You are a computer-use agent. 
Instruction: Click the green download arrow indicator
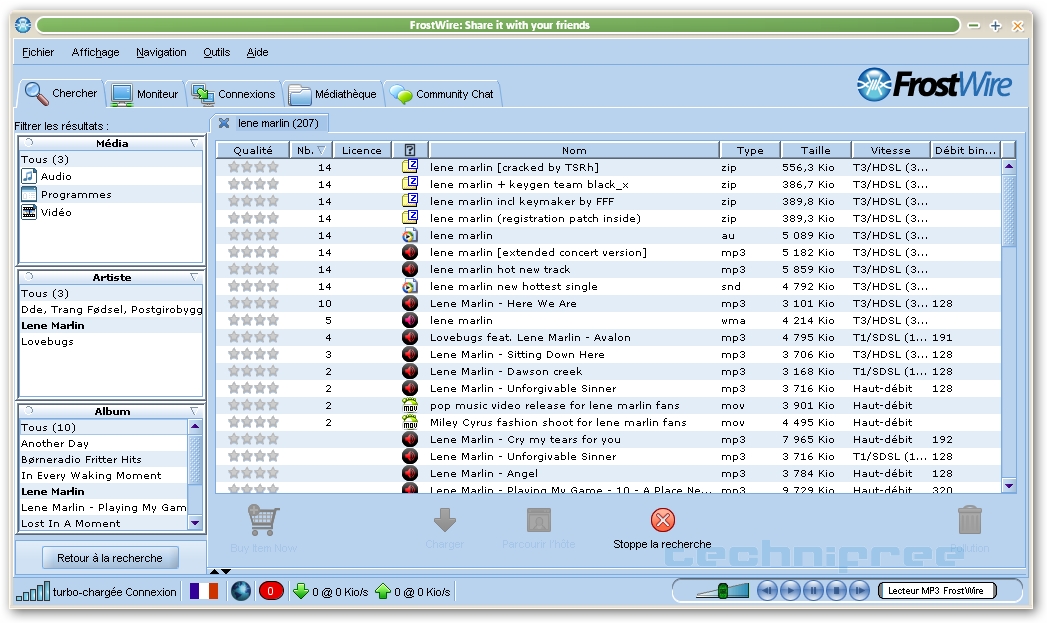pyautogui.click(x=301, y=591)
